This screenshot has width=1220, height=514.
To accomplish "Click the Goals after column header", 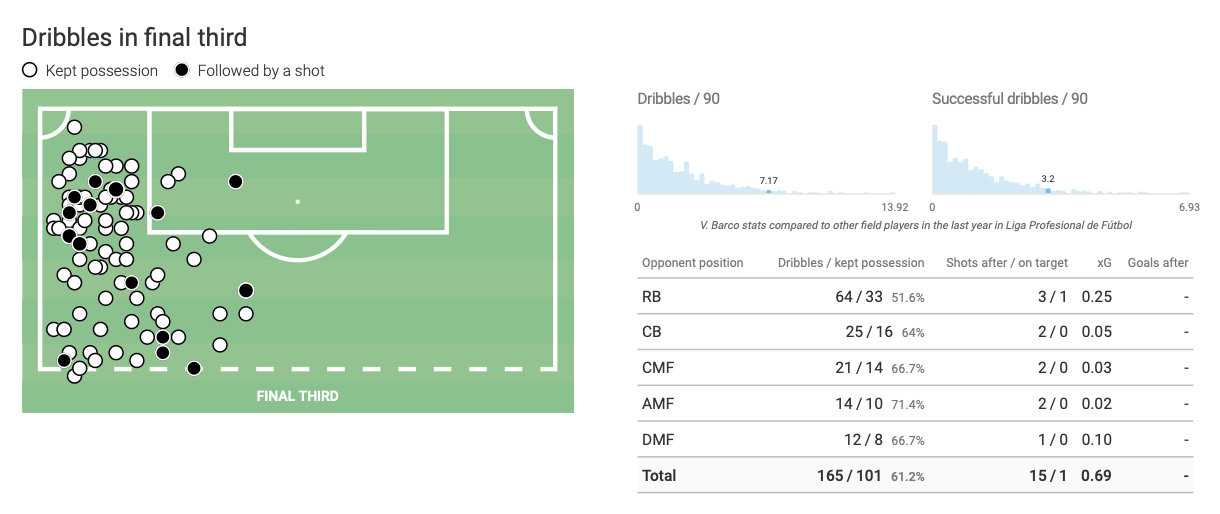I will (1158, 263).
